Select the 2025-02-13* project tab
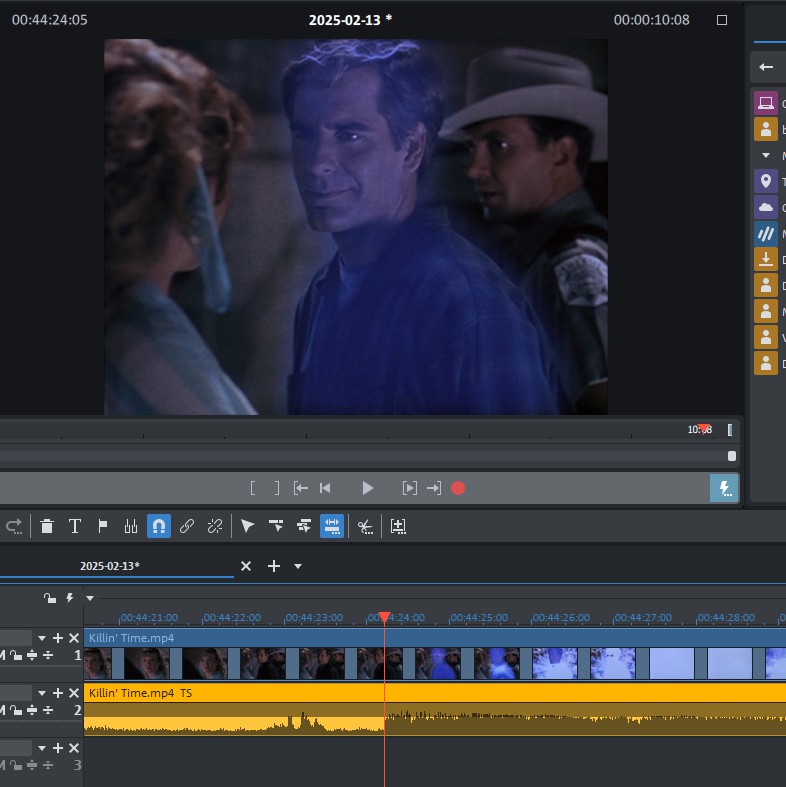The image size is (786, 787). (110, 566)
